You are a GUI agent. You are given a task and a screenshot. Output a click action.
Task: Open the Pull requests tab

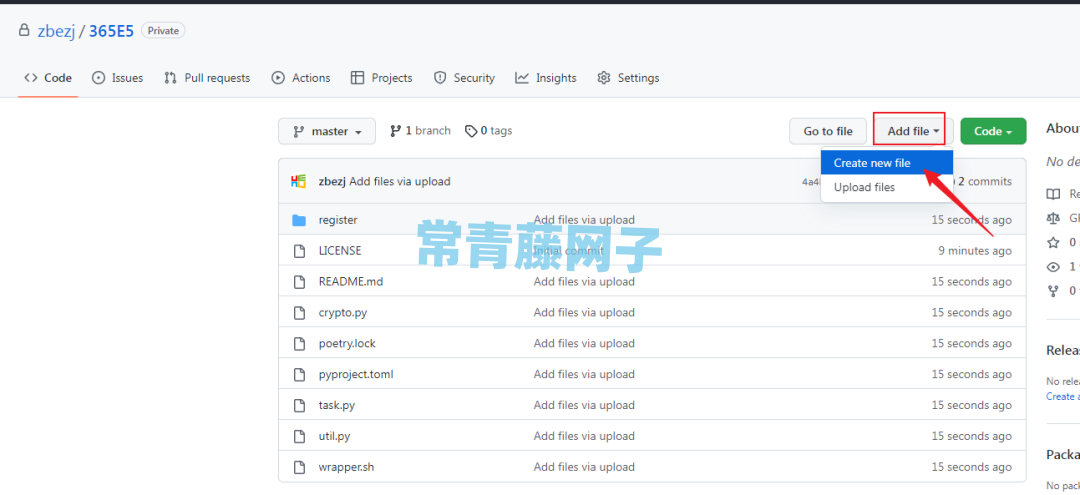207,78
